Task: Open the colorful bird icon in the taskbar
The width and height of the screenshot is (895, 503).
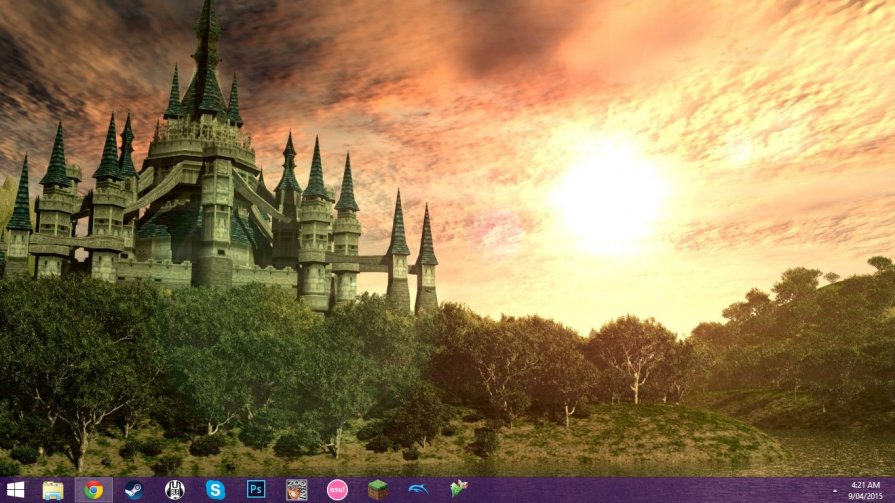Action: click(x=458, y=489)
